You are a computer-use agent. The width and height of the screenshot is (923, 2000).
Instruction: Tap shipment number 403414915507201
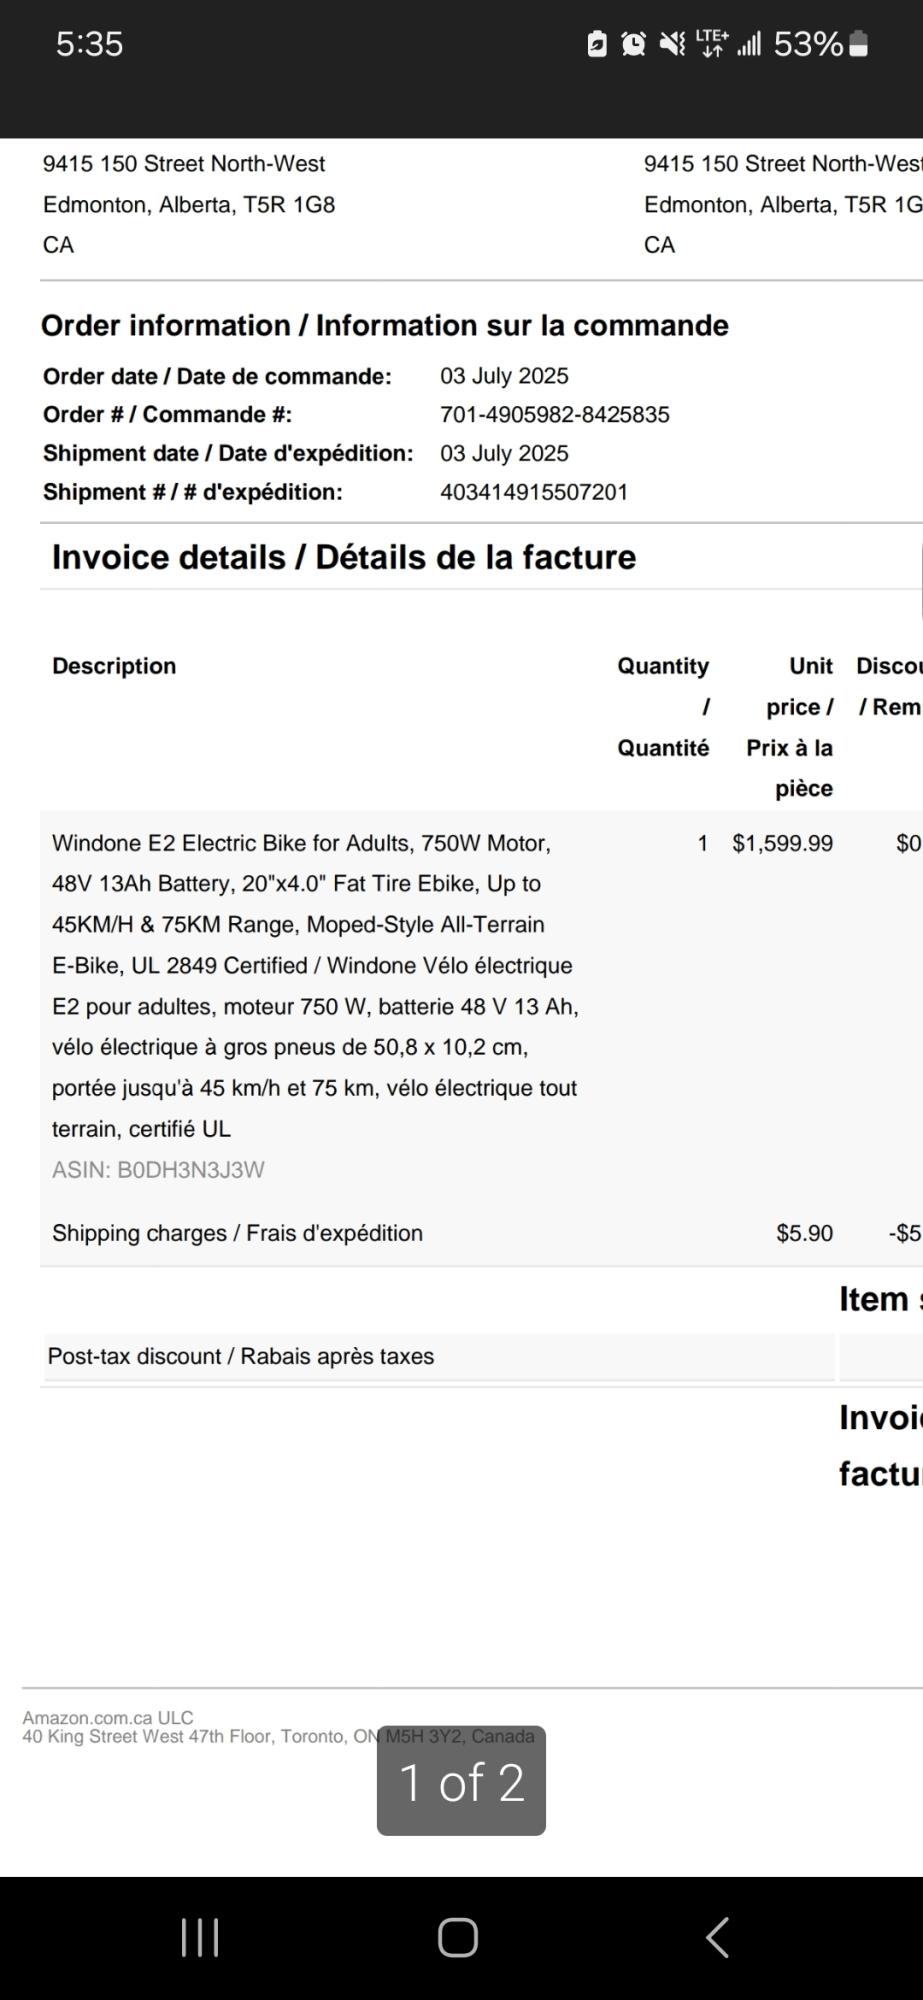[534, 492]
